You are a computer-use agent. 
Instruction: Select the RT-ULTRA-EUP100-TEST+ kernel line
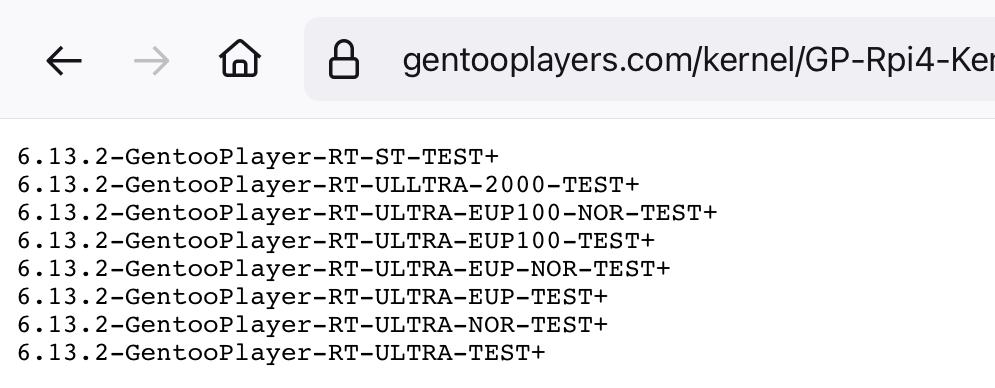tap(335, 240)
